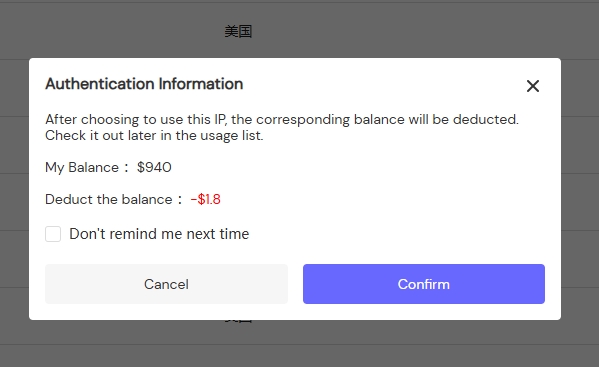Select the $940 balance value
This screenshot has width=599, height=367.
pos(154,167)
